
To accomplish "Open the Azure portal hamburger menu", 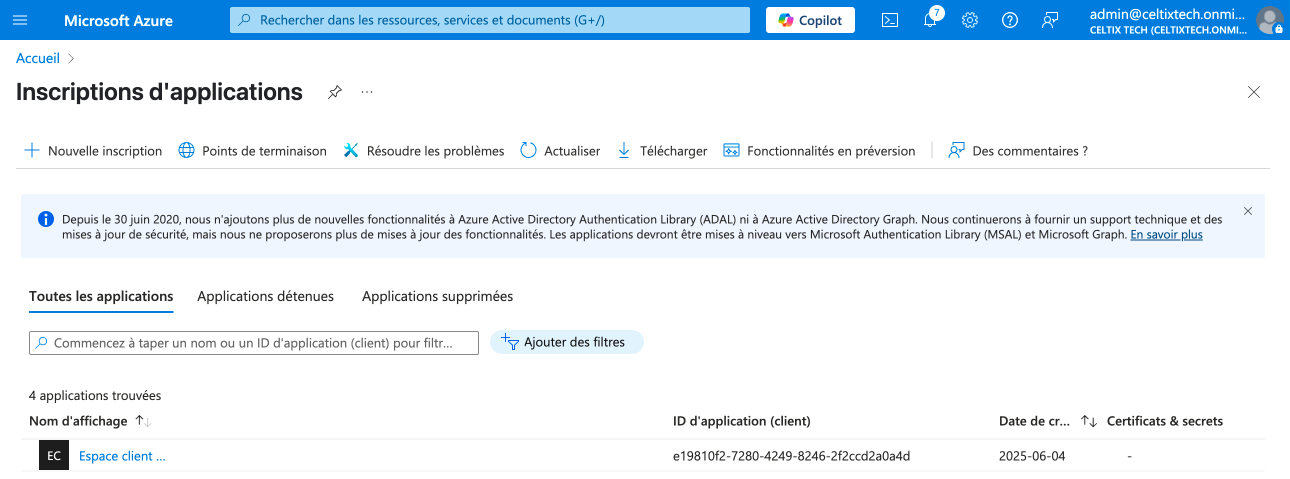I will point(20,20).
